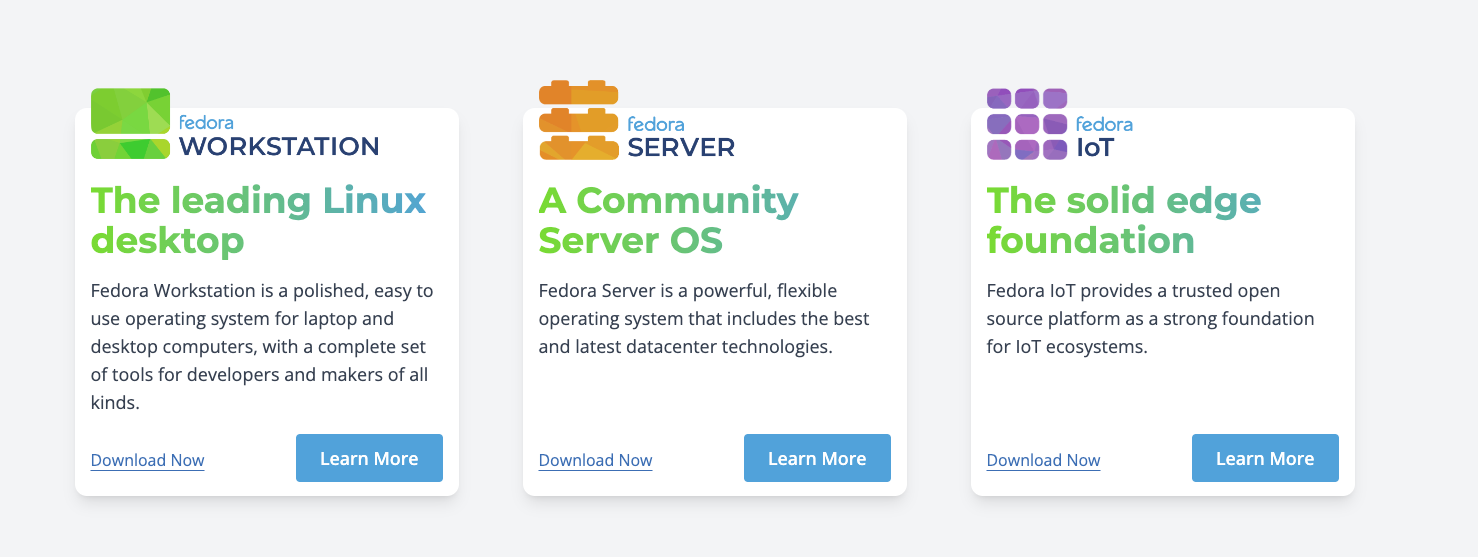Learn more about Fedora IoT
Screen dimensions: 1478x557
pos(1265,458)
